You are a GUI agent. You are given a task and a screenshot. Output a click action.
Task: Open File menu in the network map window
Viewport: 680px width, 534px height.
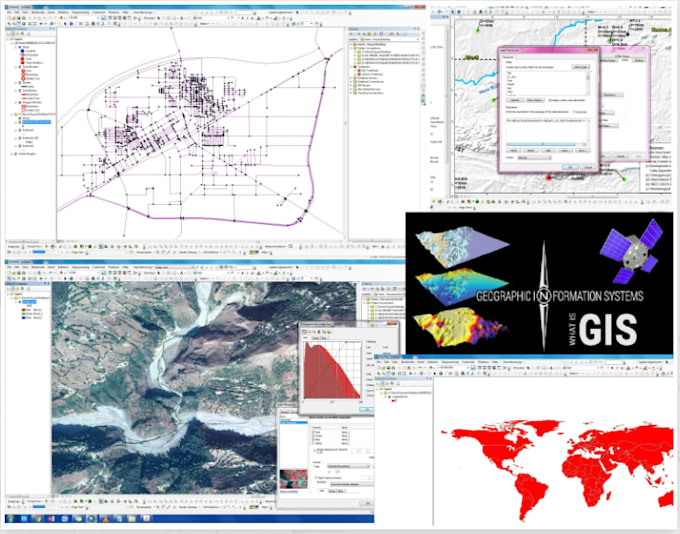tap(10, 12)
